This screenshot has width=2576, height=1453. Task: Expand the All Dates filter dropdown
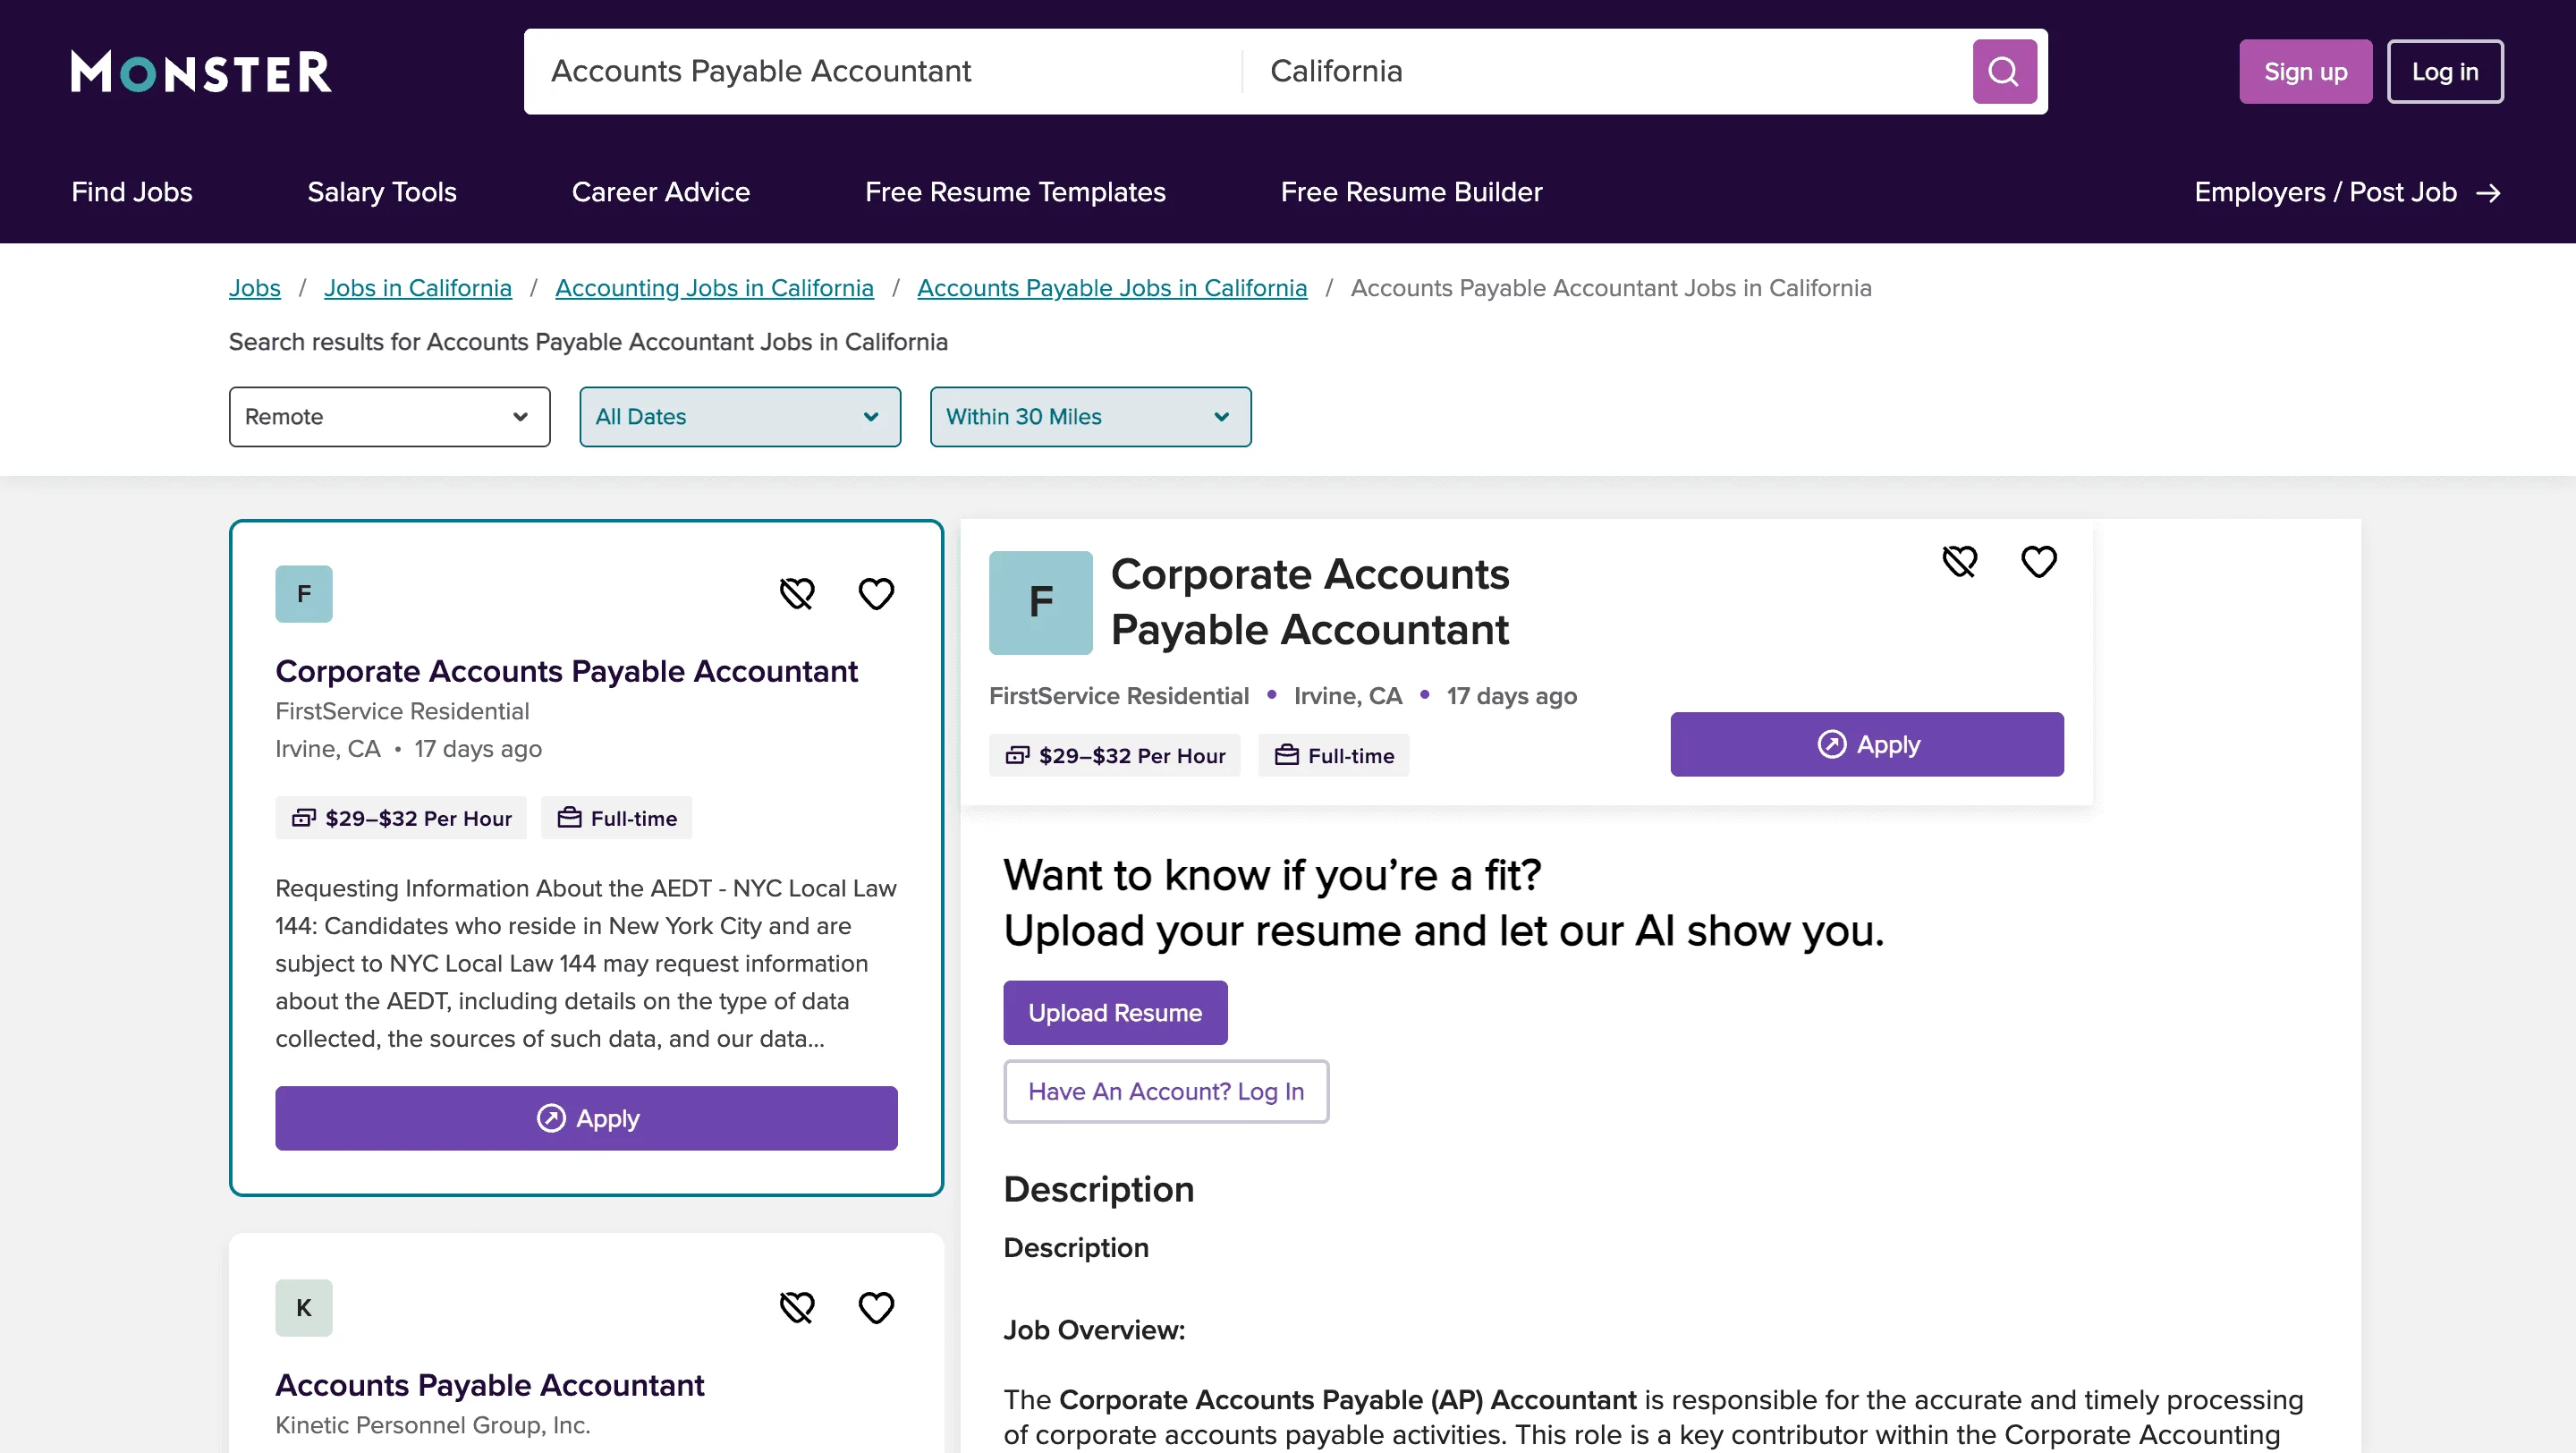click(739, 417)
